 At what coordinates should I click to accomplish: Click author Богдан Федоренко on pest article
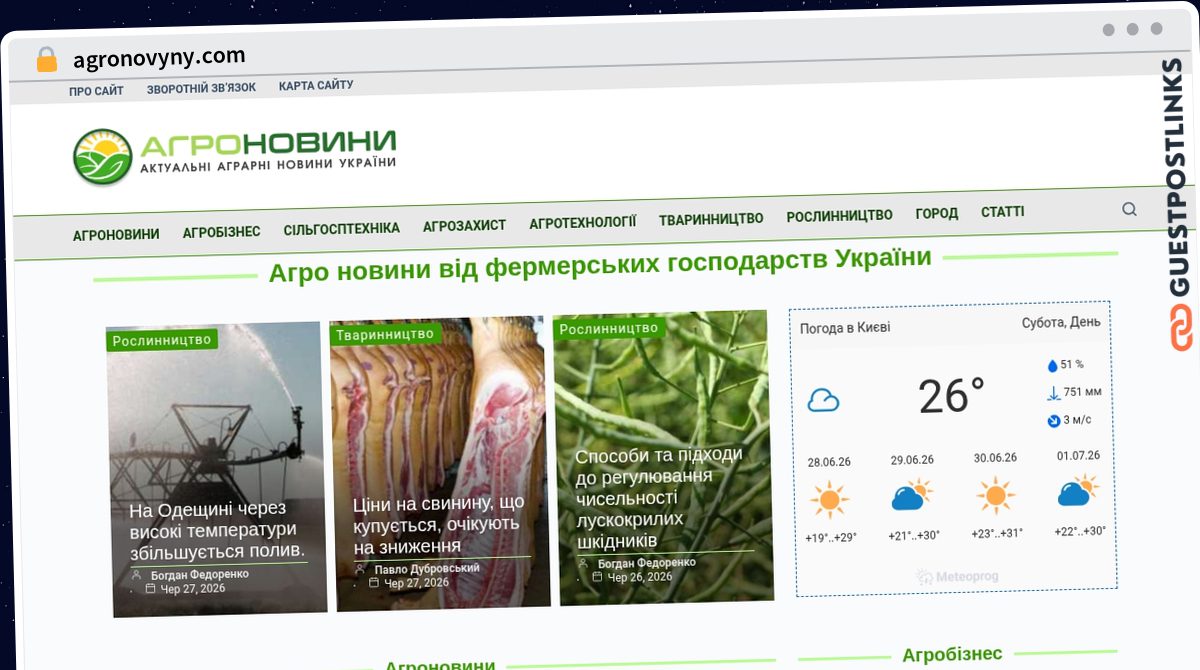(x=647, y=563)
